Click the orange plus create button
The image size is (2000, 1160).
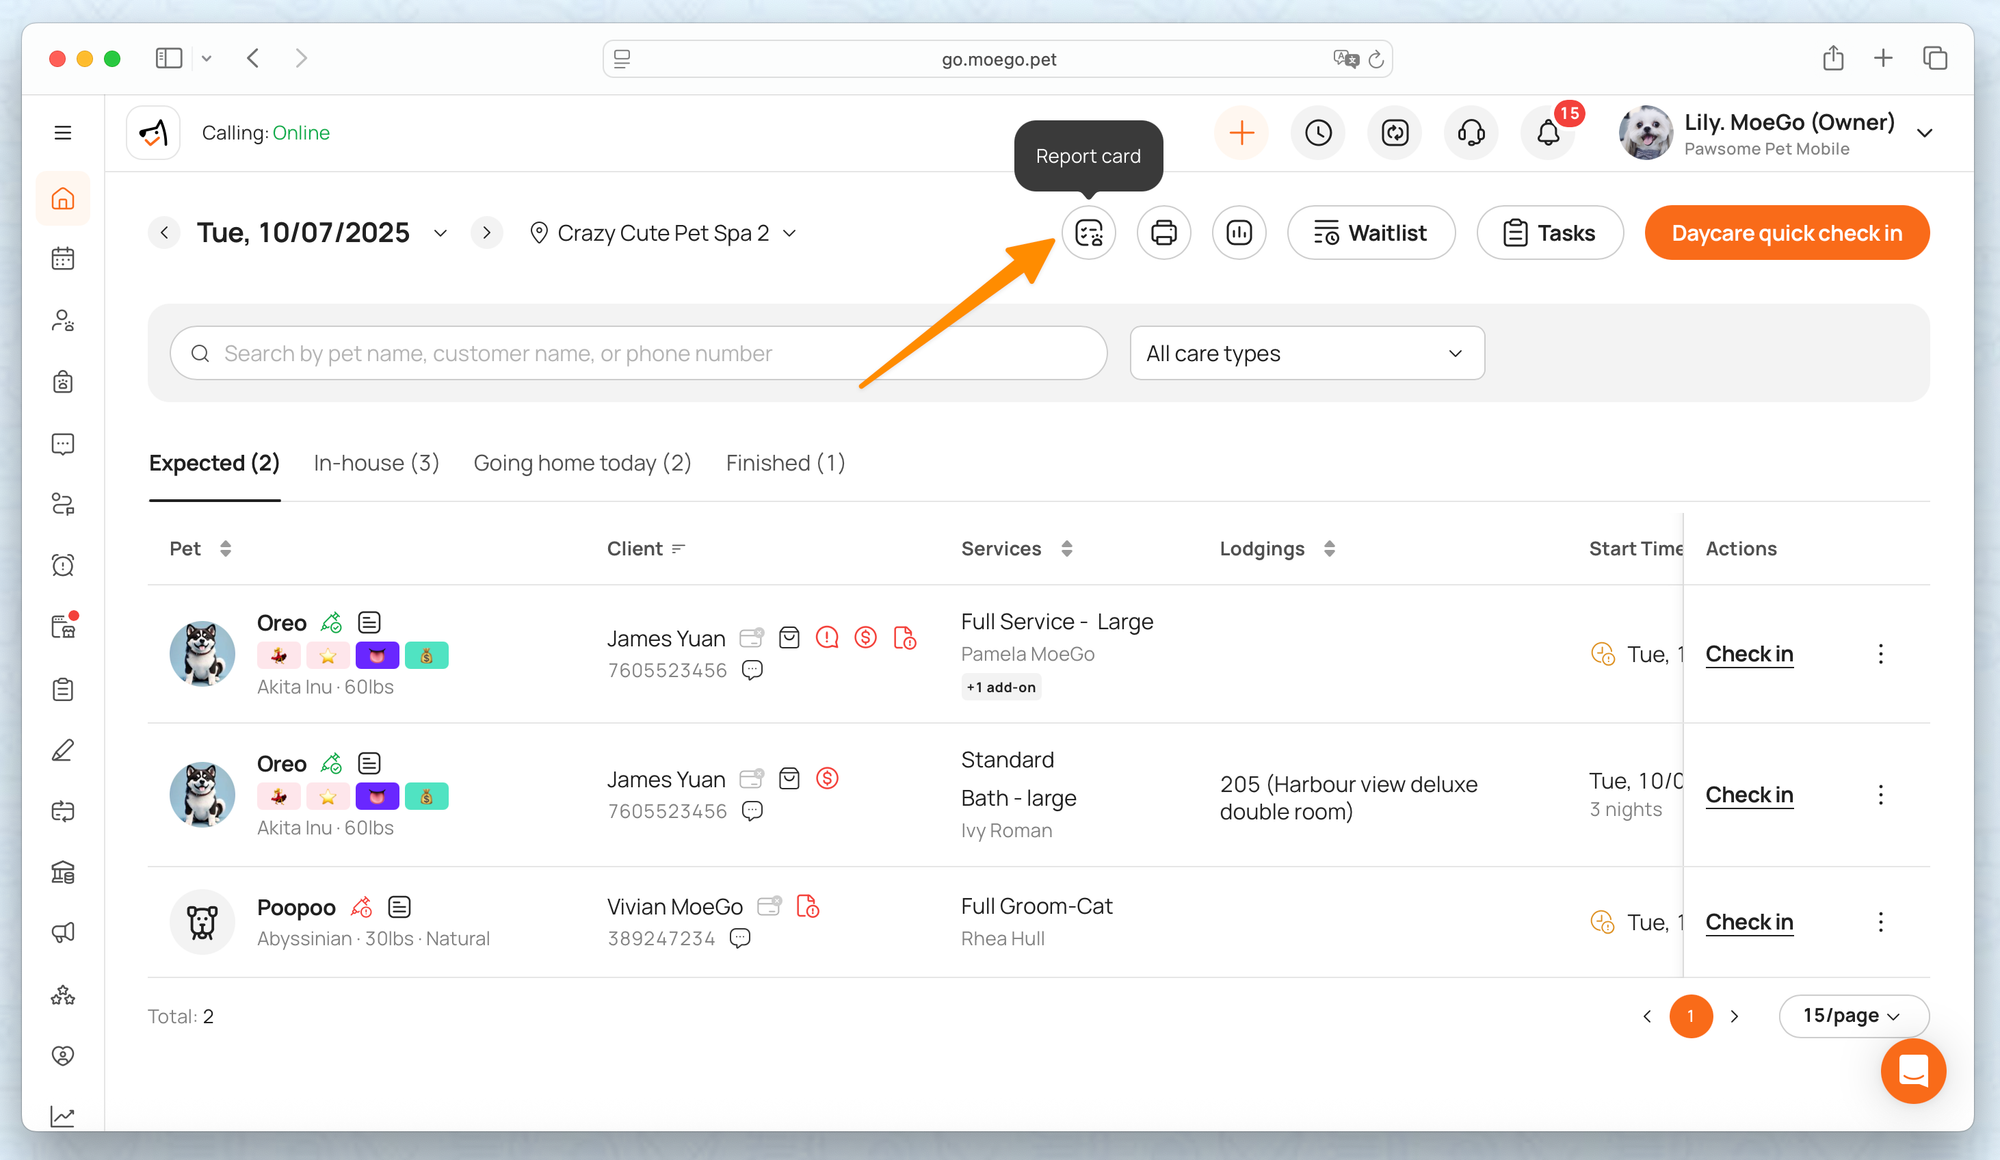point(1241,133)
